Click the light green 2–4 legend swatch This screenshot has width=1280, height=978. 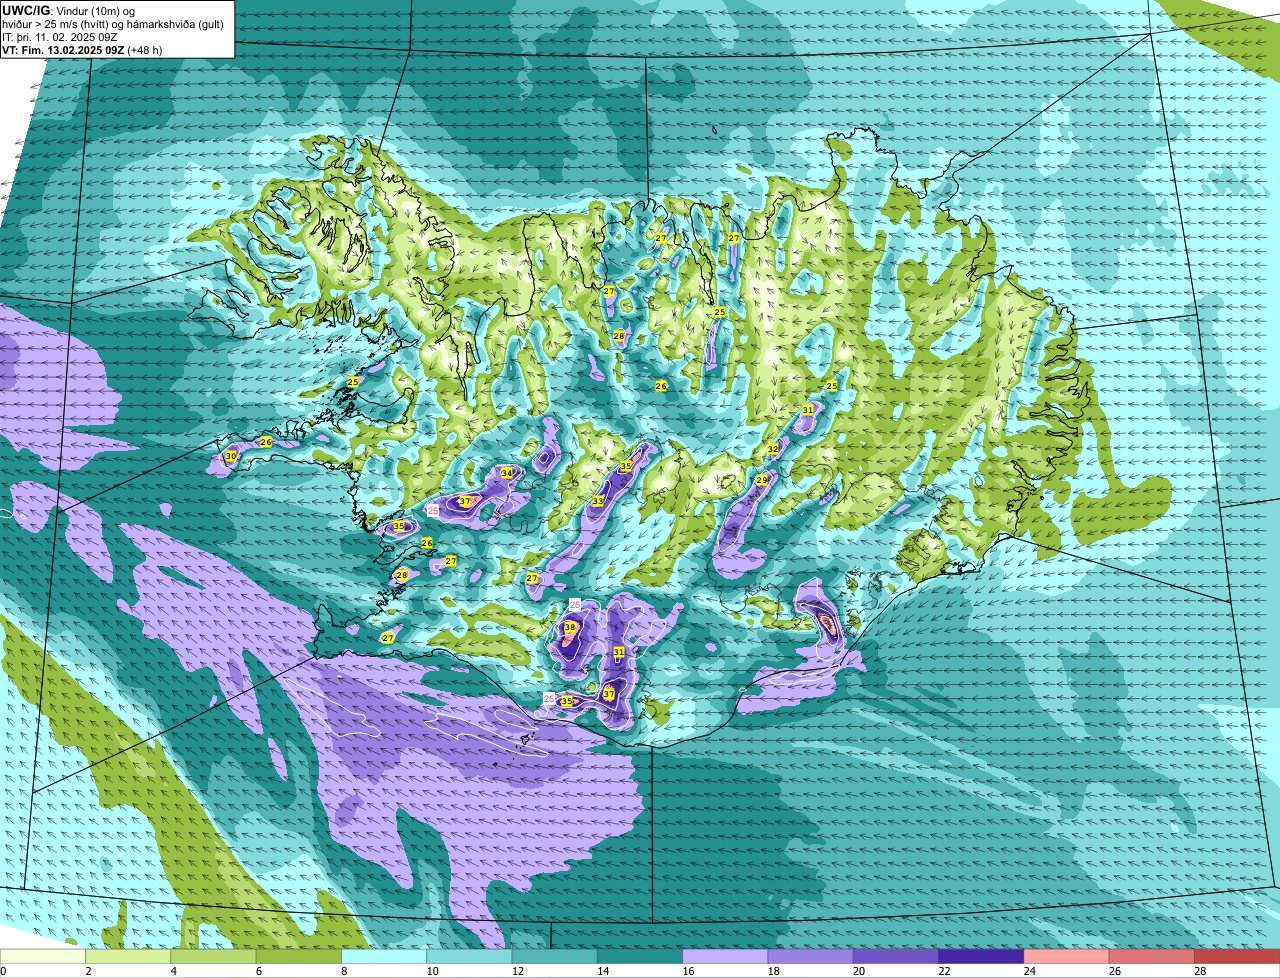pyautogui.click(x=128, y=957)
